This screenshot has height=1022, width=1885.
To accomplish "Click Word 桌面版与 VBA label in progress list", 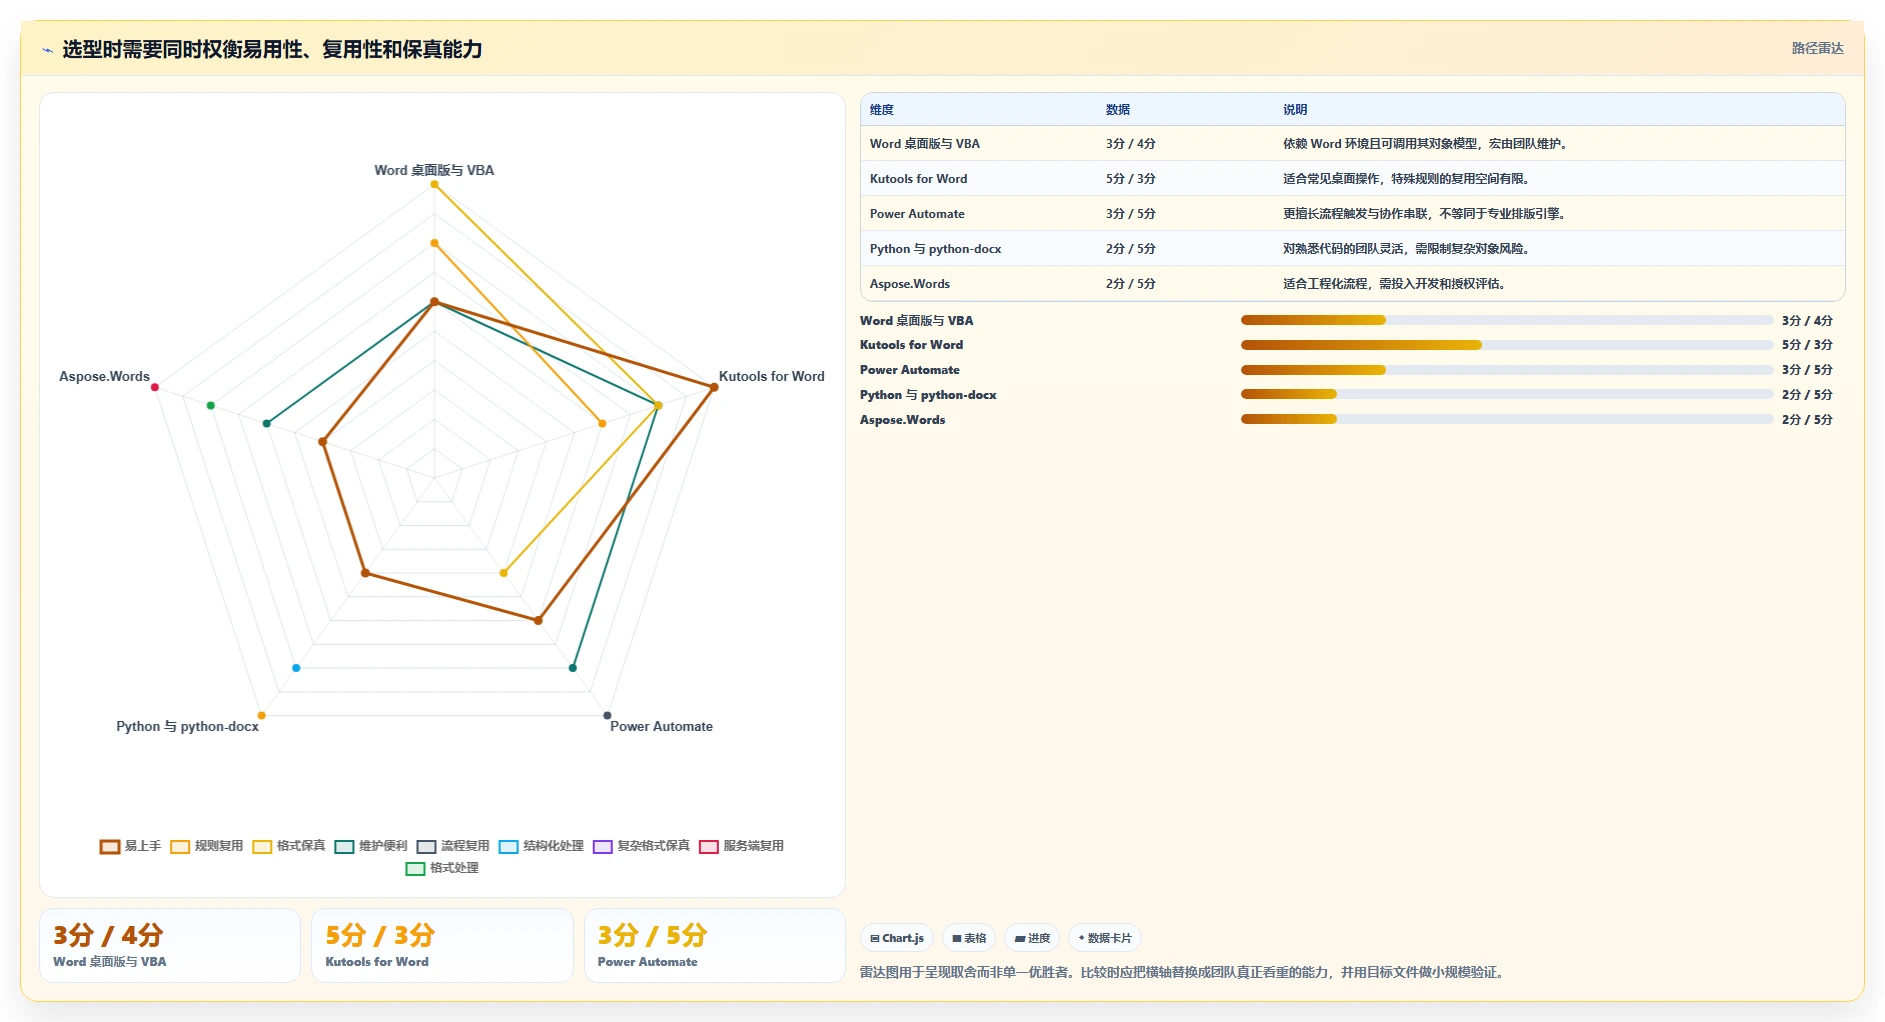I will (916, 321).
